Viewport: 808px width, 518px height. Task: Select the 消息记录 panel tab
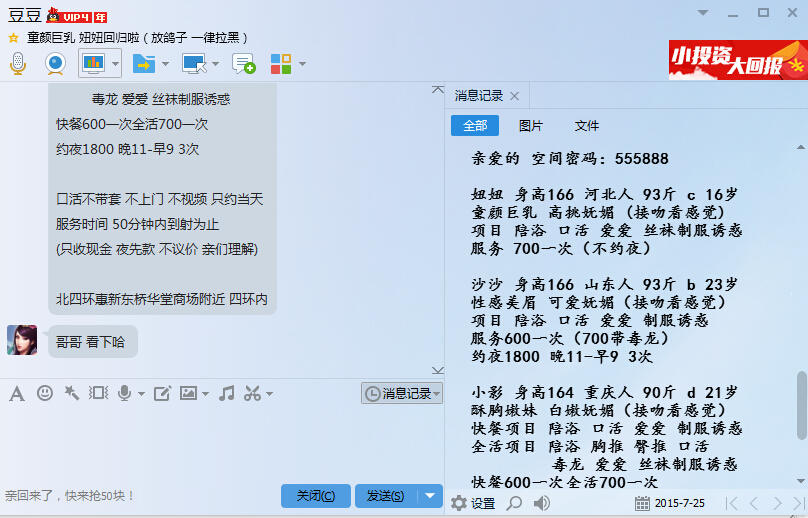(x=479, y=95)
